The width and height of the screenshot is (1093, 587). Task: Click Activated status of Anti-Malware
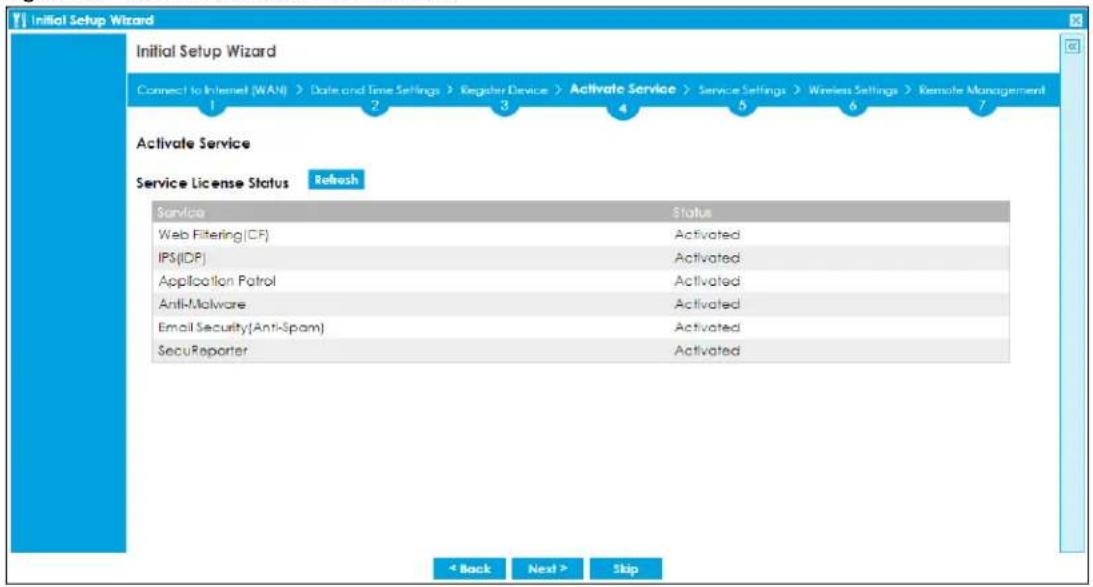(707, 304)
